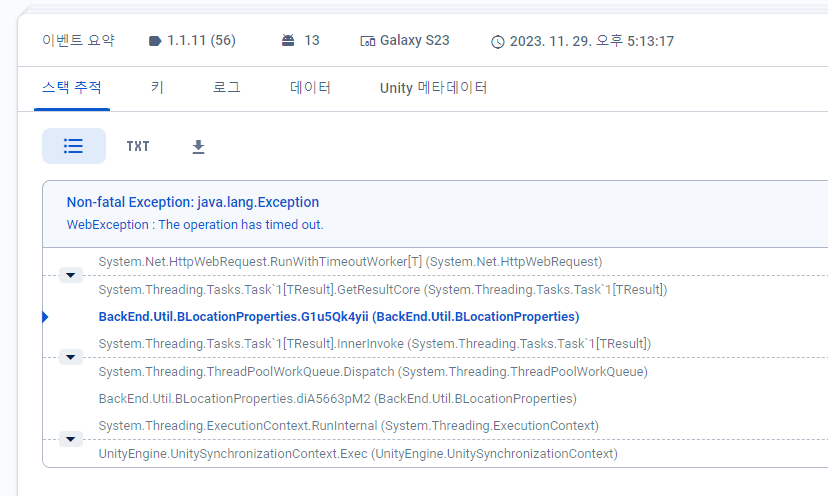Switch to list view of stack trace
Image resolution: width=828 pixels, height=496 pixels.
coord(73,146)
